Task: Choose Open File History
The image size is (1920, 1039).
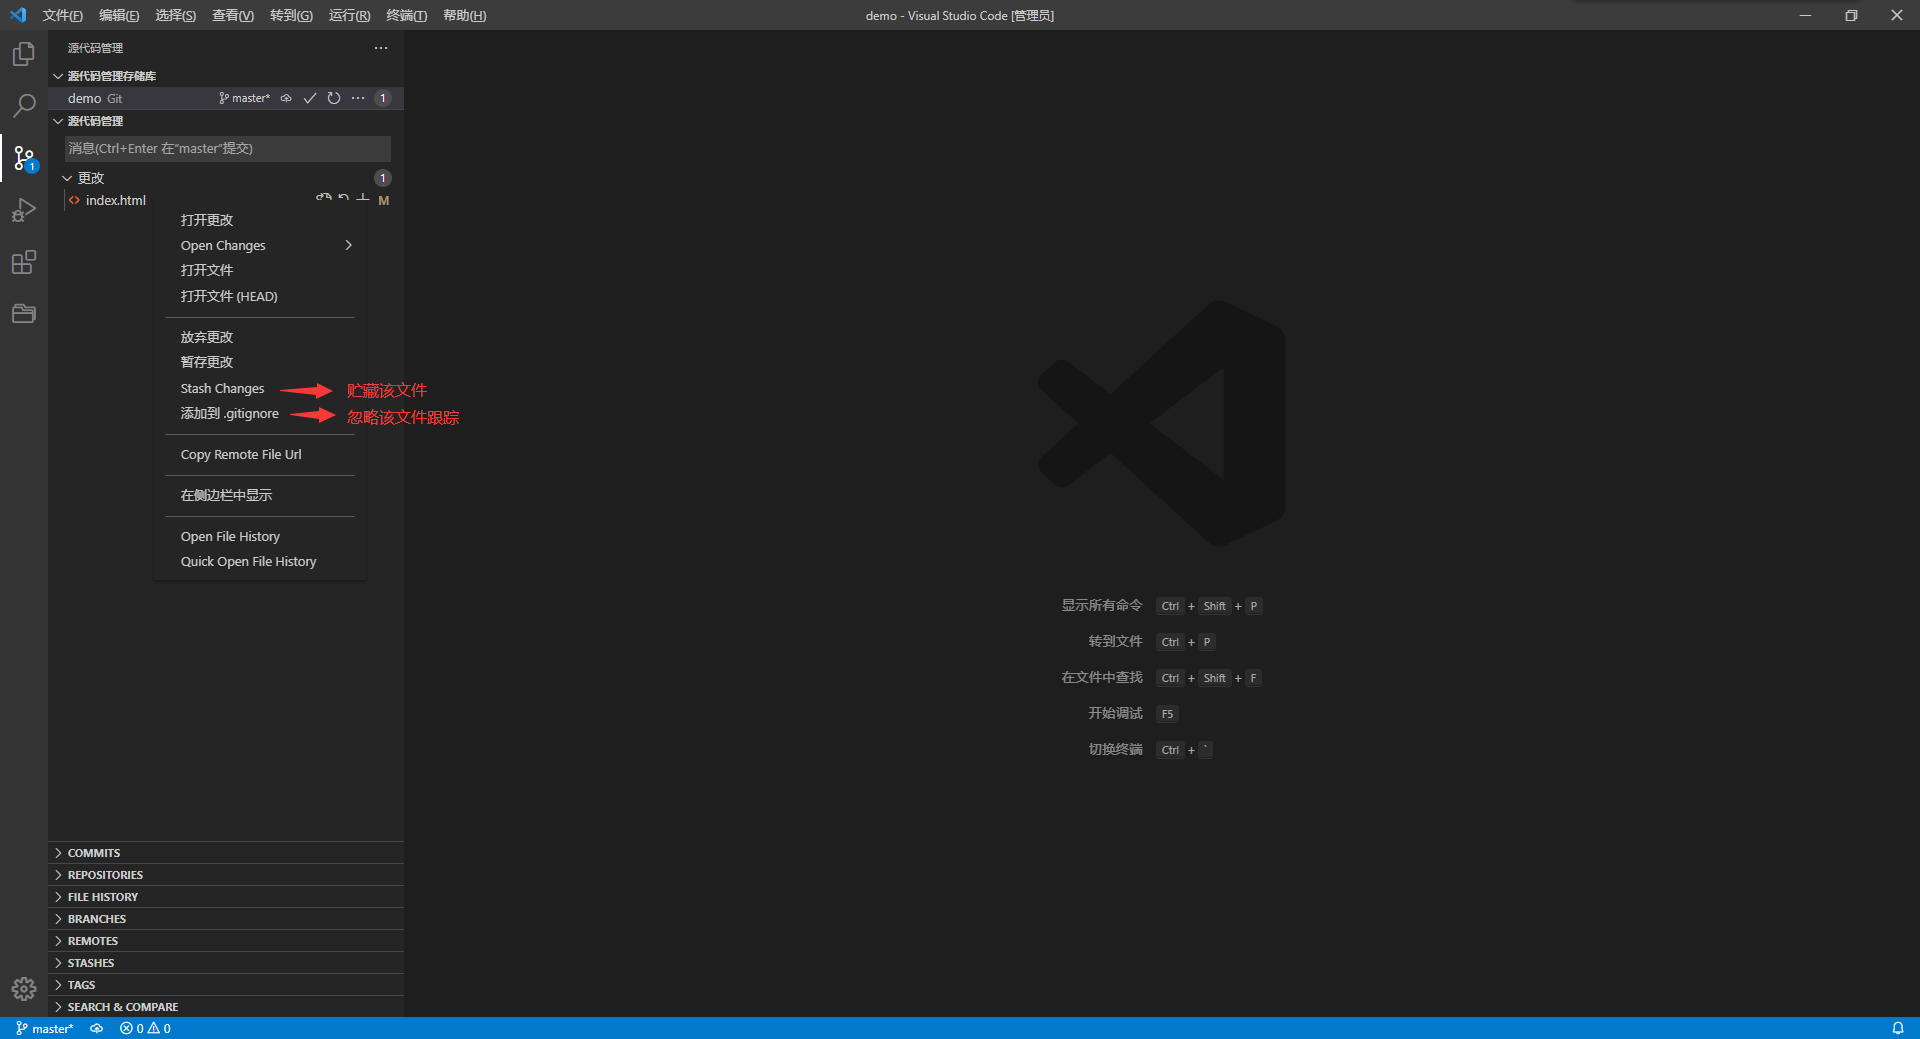Action: (x=260, y=536)
